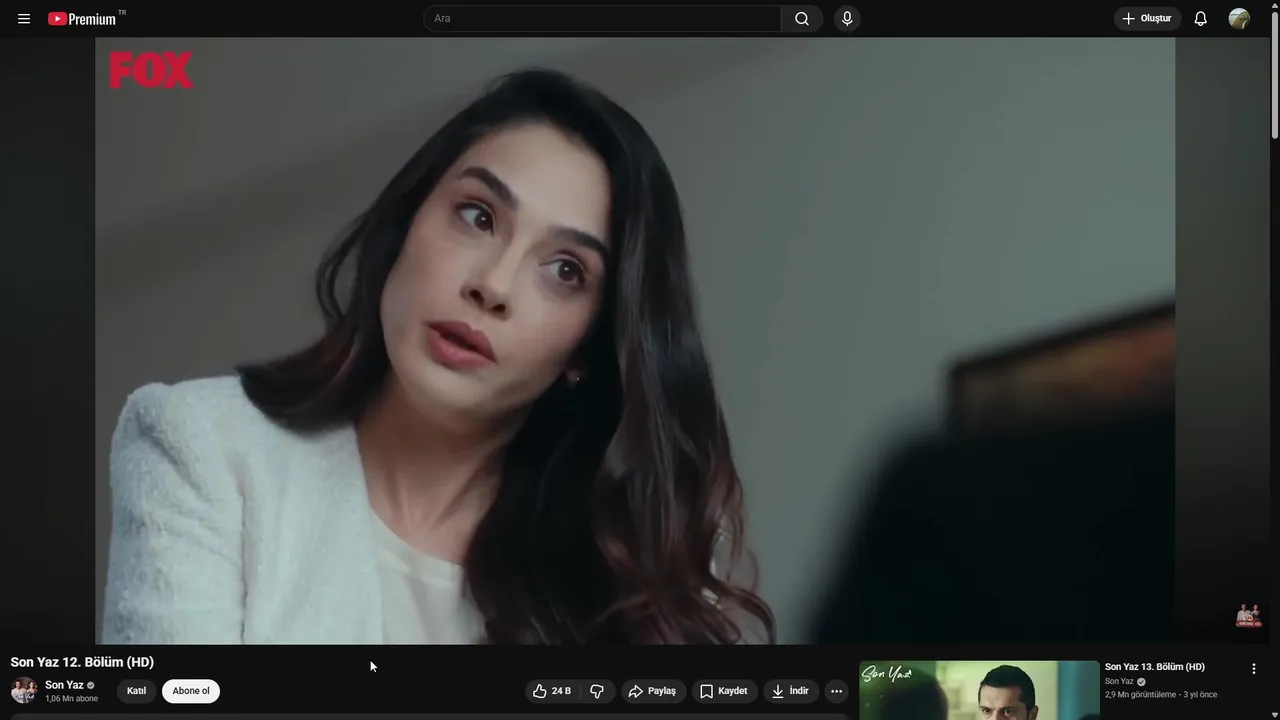Open the Son Yaz 13. Bölüm (HD) title
The height and width of the screenshot is (720, 1280).
pos(1155,667)
